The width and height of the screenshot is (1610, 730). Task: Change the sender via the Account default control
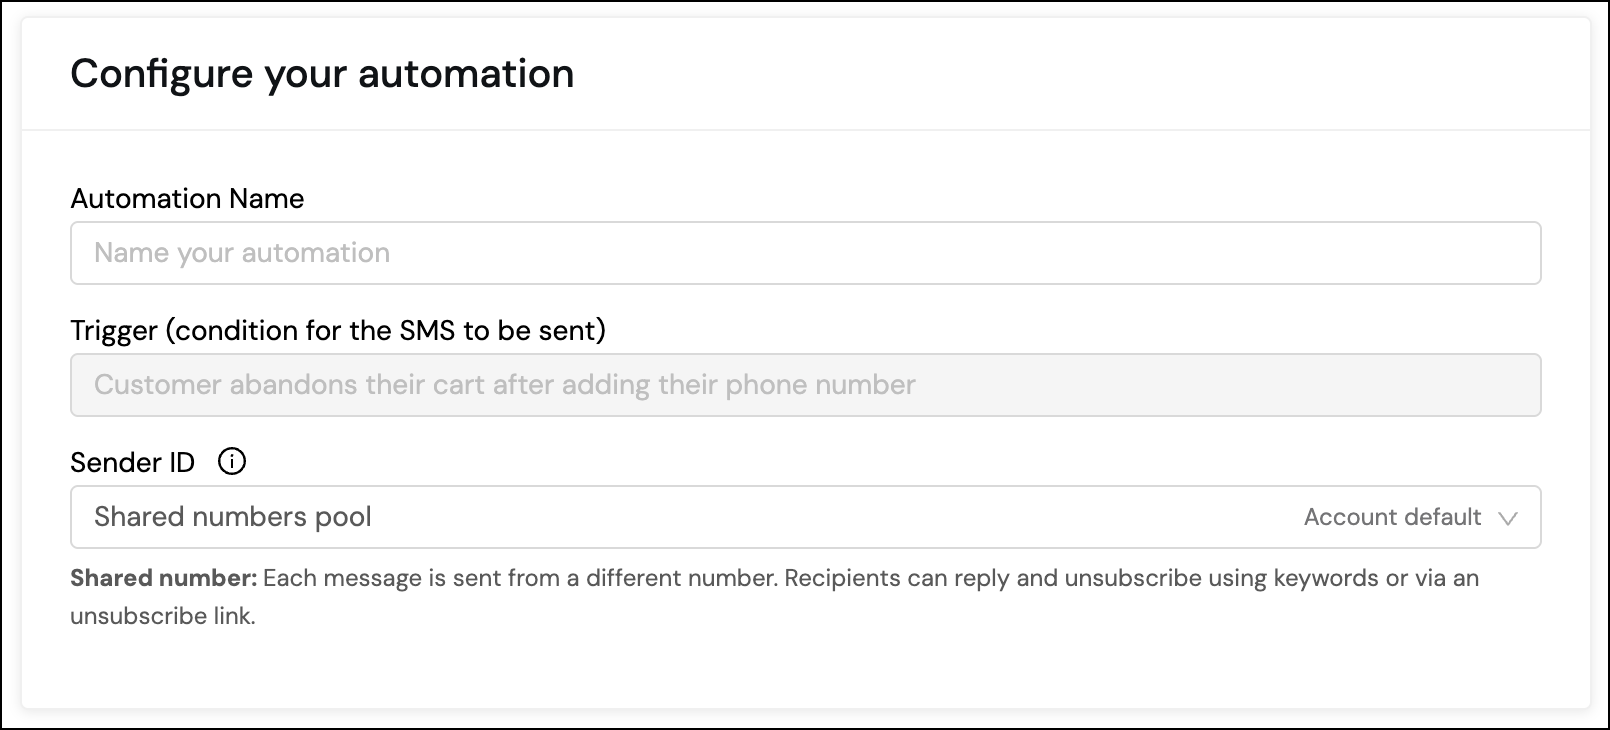(1391, 517)
